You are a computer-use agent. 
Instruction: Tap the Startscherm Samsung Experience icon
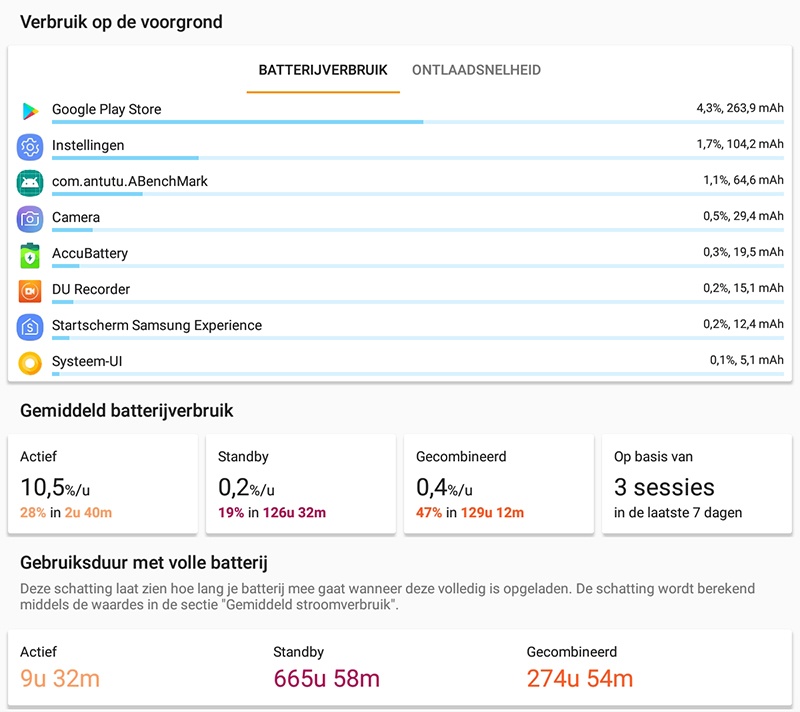[30, 327]
